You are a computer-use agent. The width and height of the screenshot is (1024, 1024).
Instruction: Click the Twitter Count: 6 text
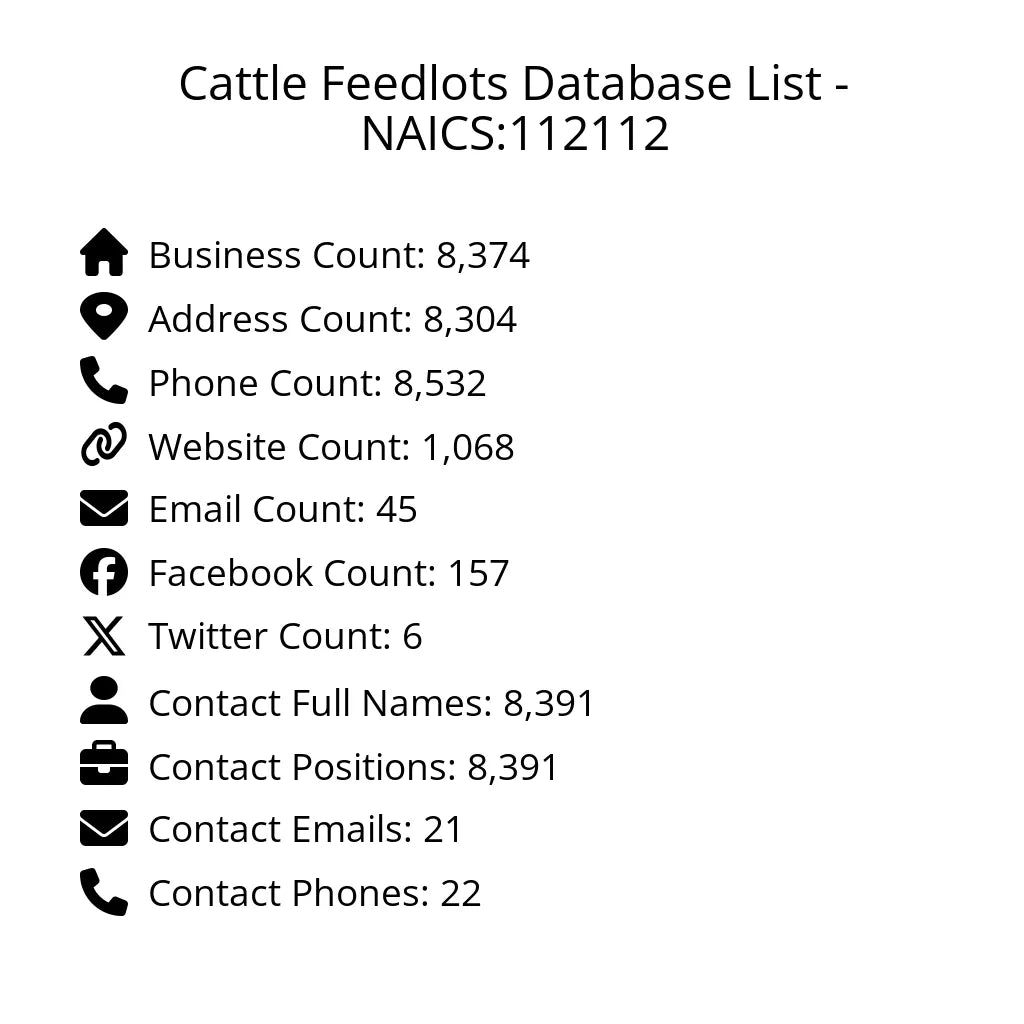pyautogui.click(x=285, y=637)
